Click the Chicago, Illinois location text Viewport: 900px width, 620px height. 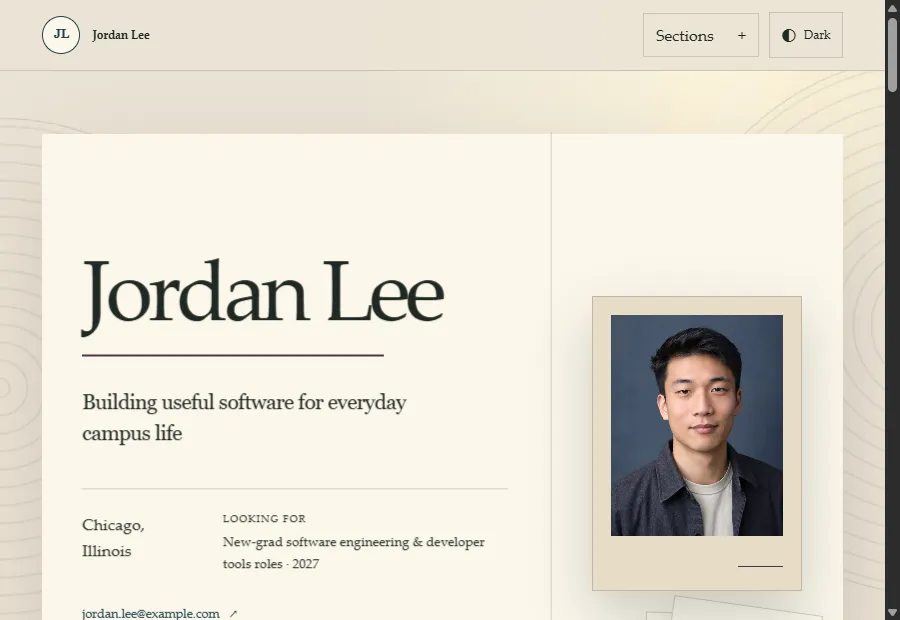114,538
